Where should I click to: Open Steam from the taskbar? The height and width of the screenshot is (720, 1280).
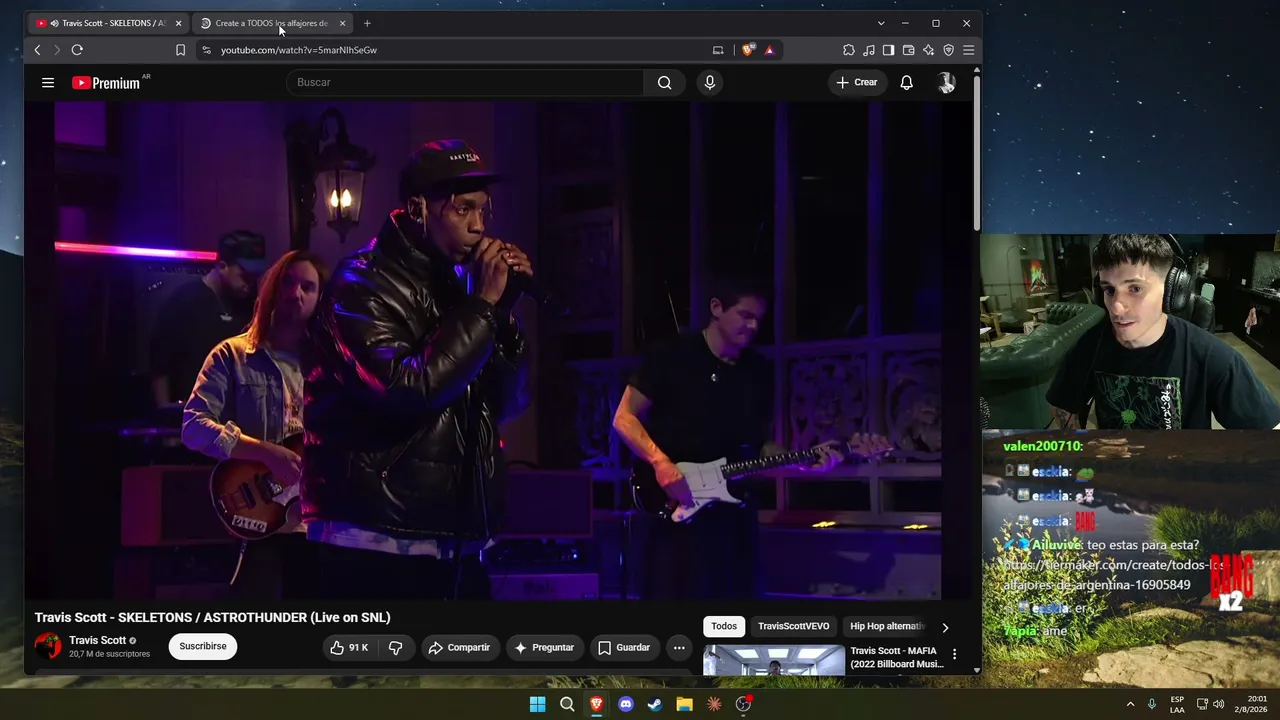click(x=655, y=704)
